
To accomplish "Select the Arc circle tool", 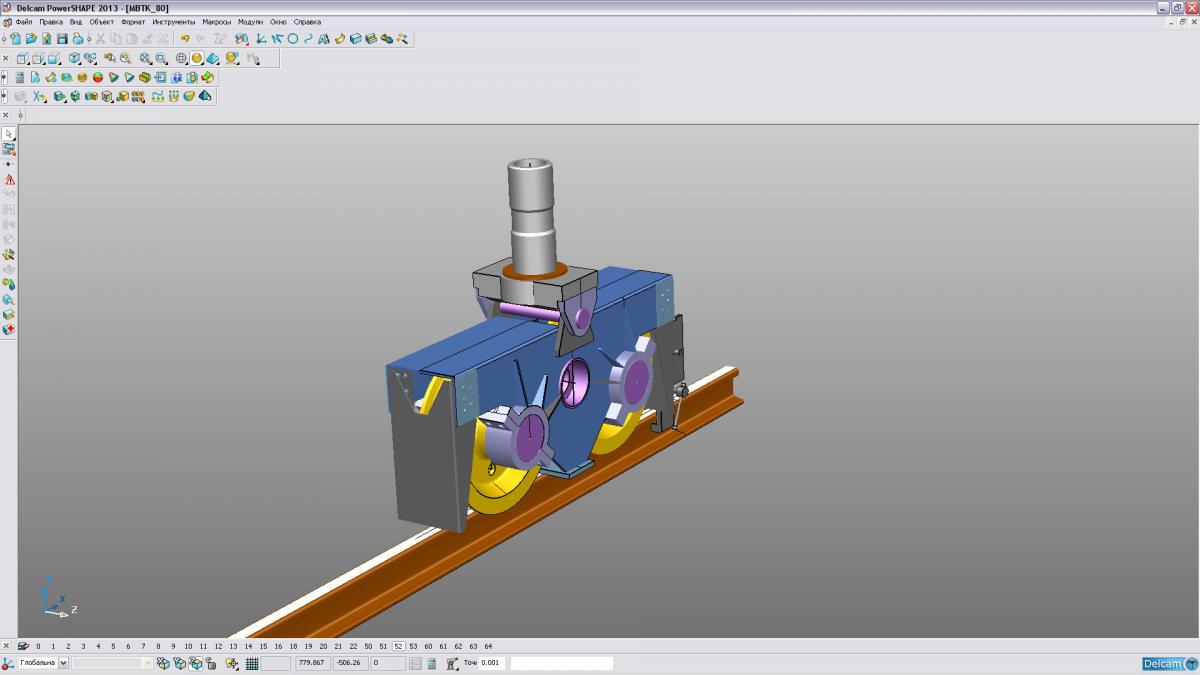I will point(293,39).
